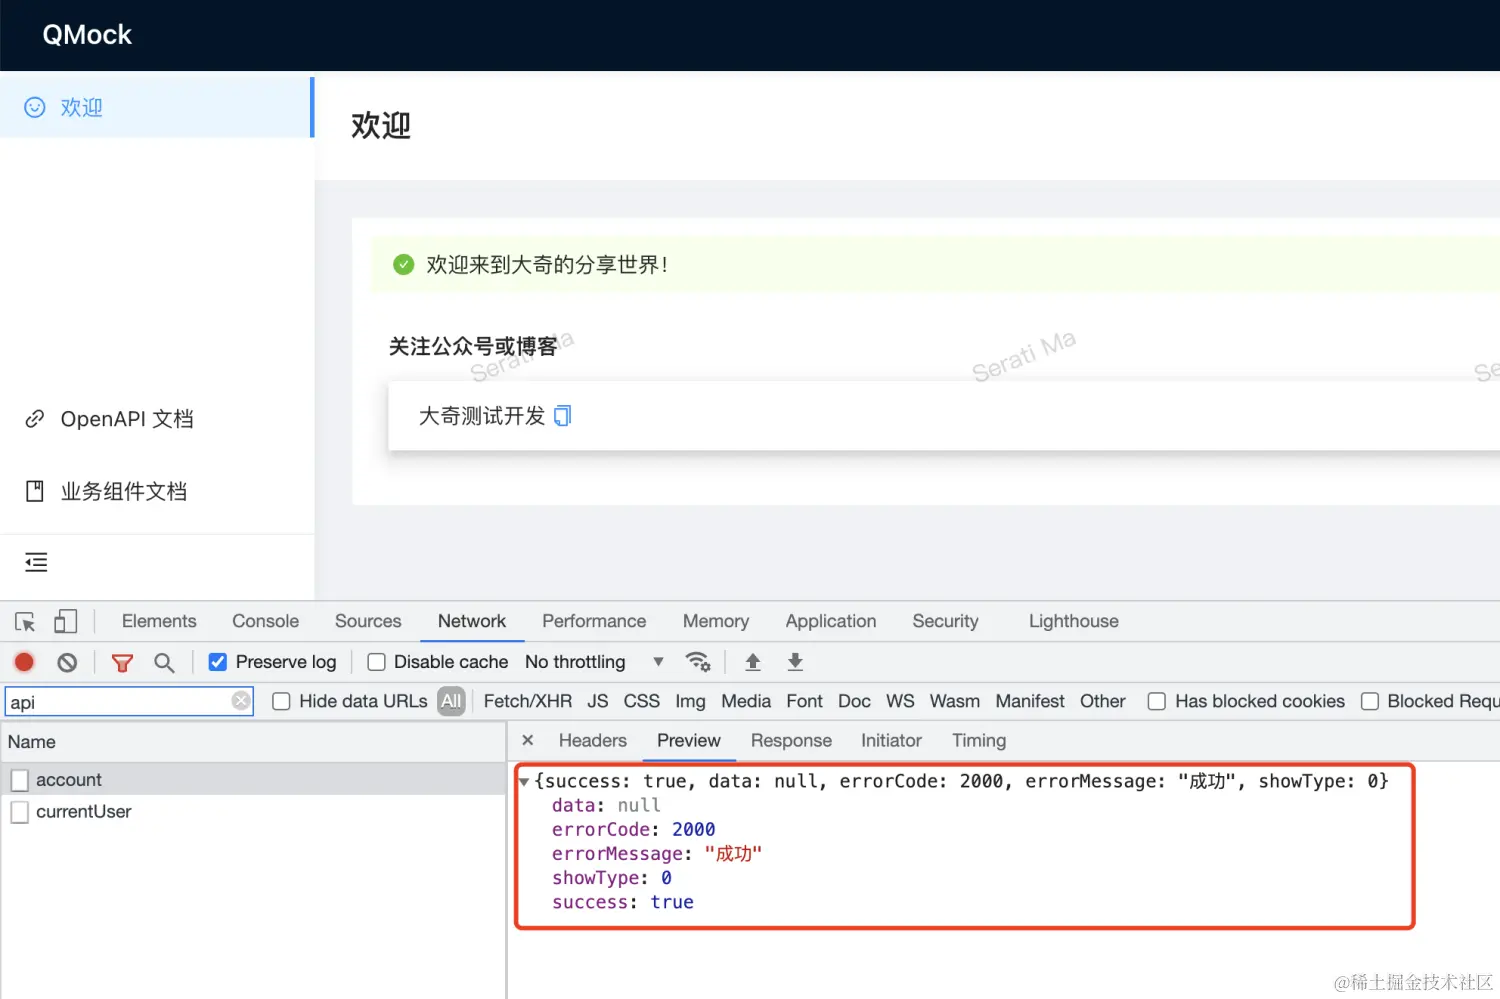
Task: Filter requests by JS
Action: [x=598, y=701]
